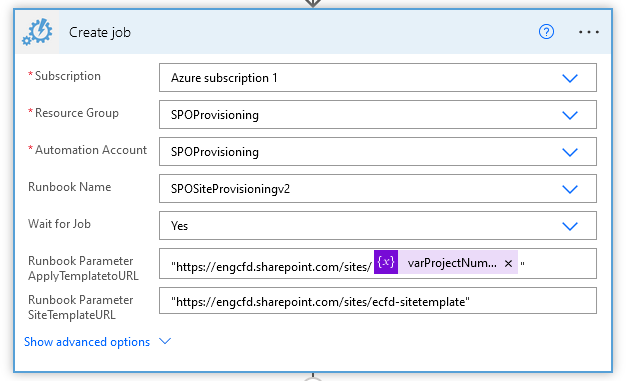
Task: Expand the Automation Account dropdown arrow
Action: coord(570,152)
